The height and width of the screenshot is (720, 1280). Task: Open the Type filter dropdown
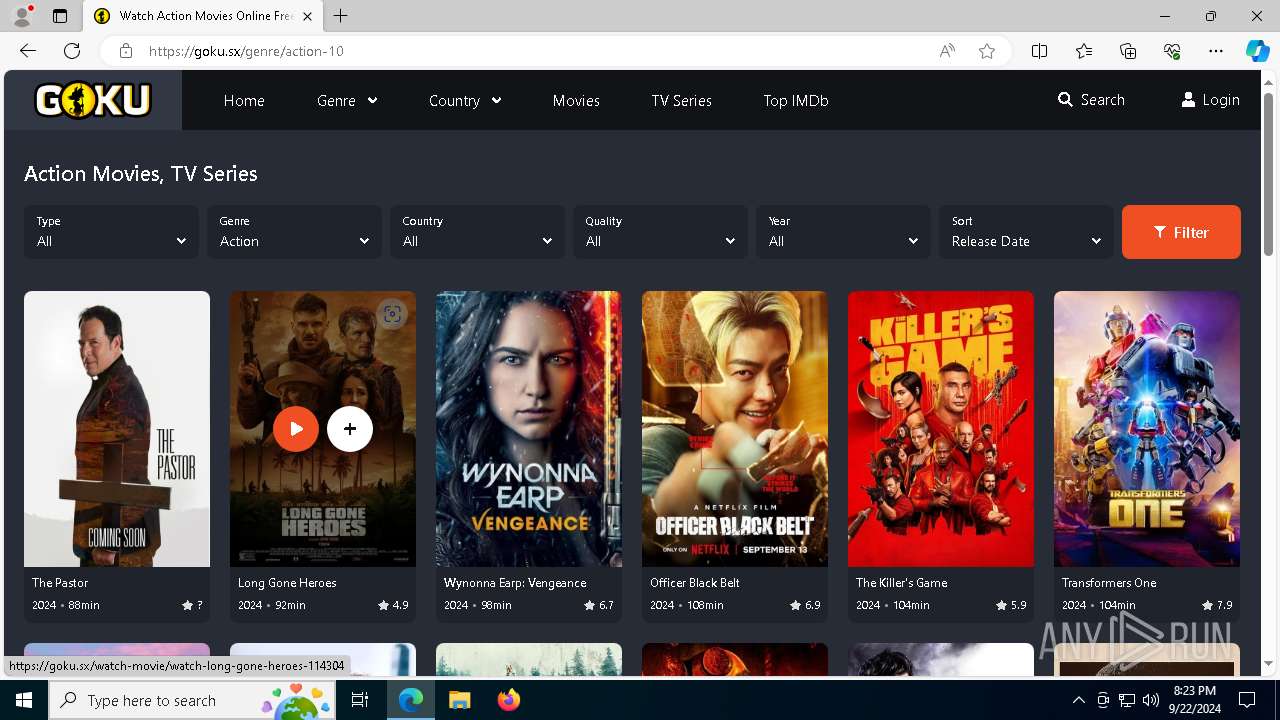pos(111,232)
